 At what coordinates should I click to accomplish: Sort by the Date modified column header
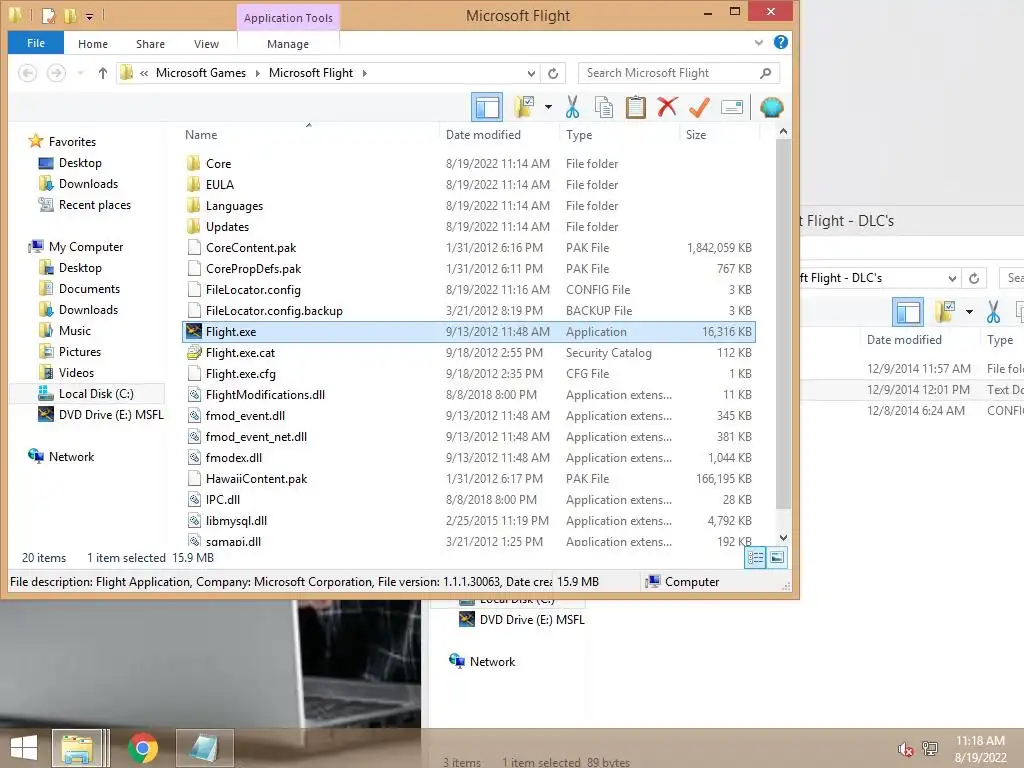(483, 135)
